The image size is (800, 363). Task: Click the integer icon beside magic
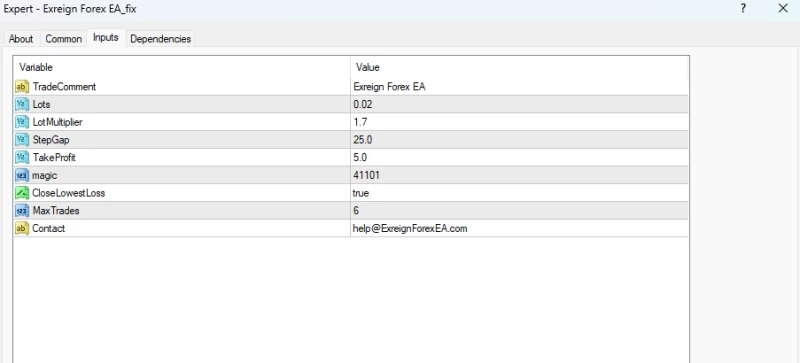[22, 175]
